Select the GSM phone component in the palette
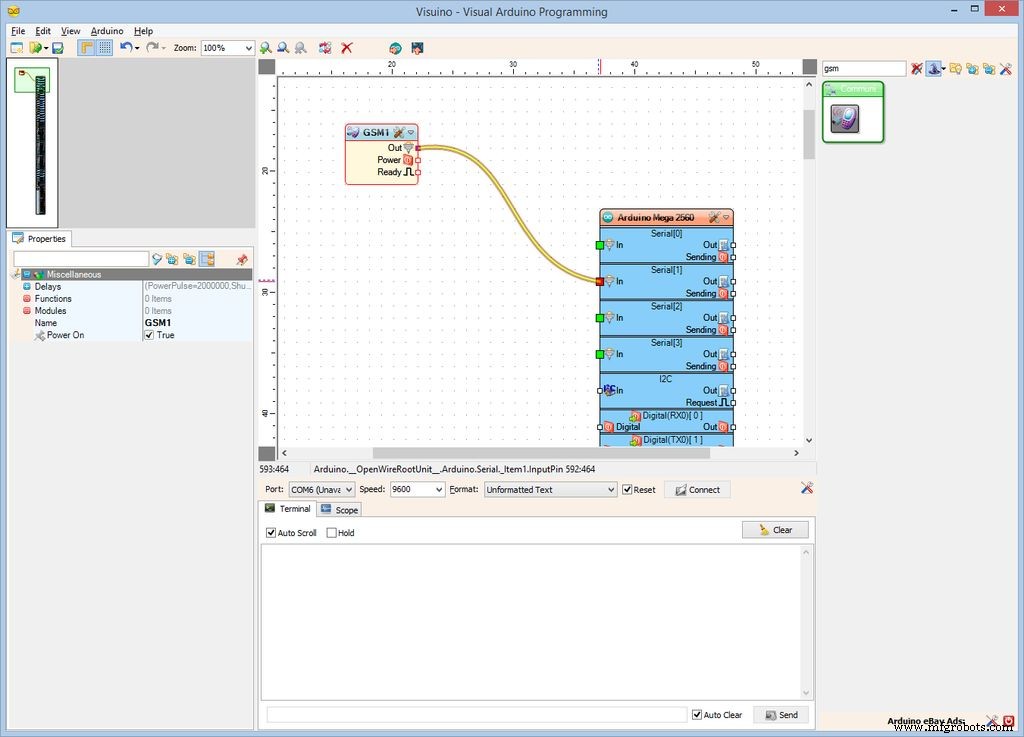1024x737 pixels. pyautogui.click(x=845, y=120)
